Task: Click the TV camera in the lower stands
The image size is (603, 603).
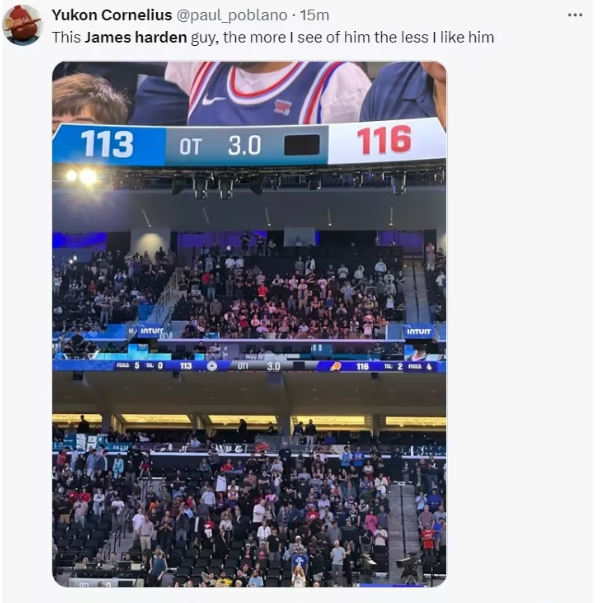Action: click(408, 563)
